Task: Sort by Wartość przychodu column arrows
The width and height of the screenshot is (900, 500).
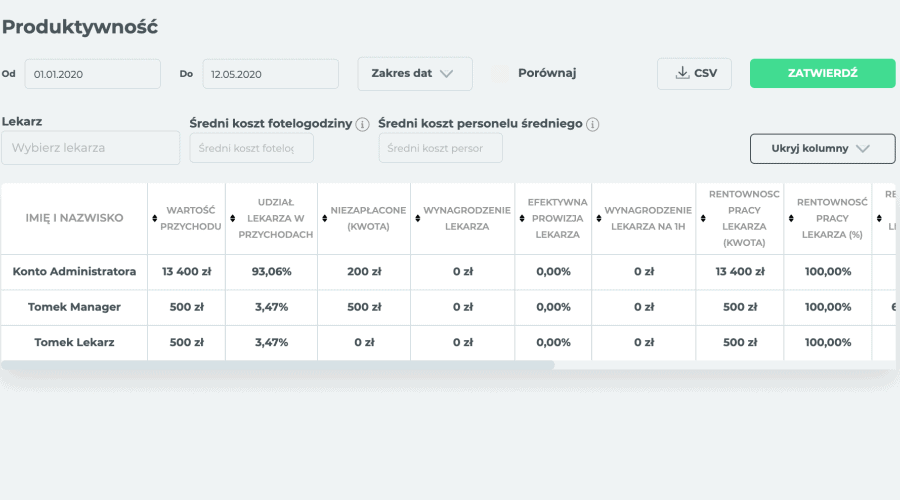Action: [154, 218]
